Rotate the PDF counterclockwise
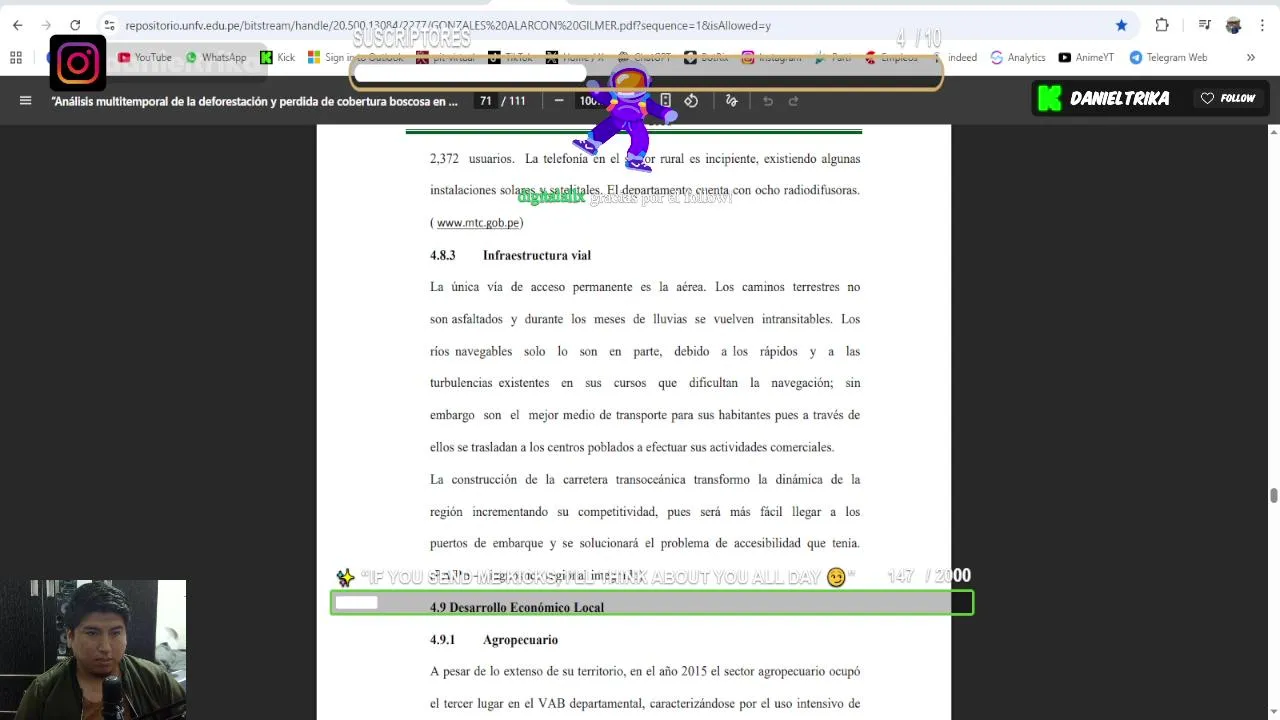The height and width of the screenshot is (720, 1280). click(691, 100)
